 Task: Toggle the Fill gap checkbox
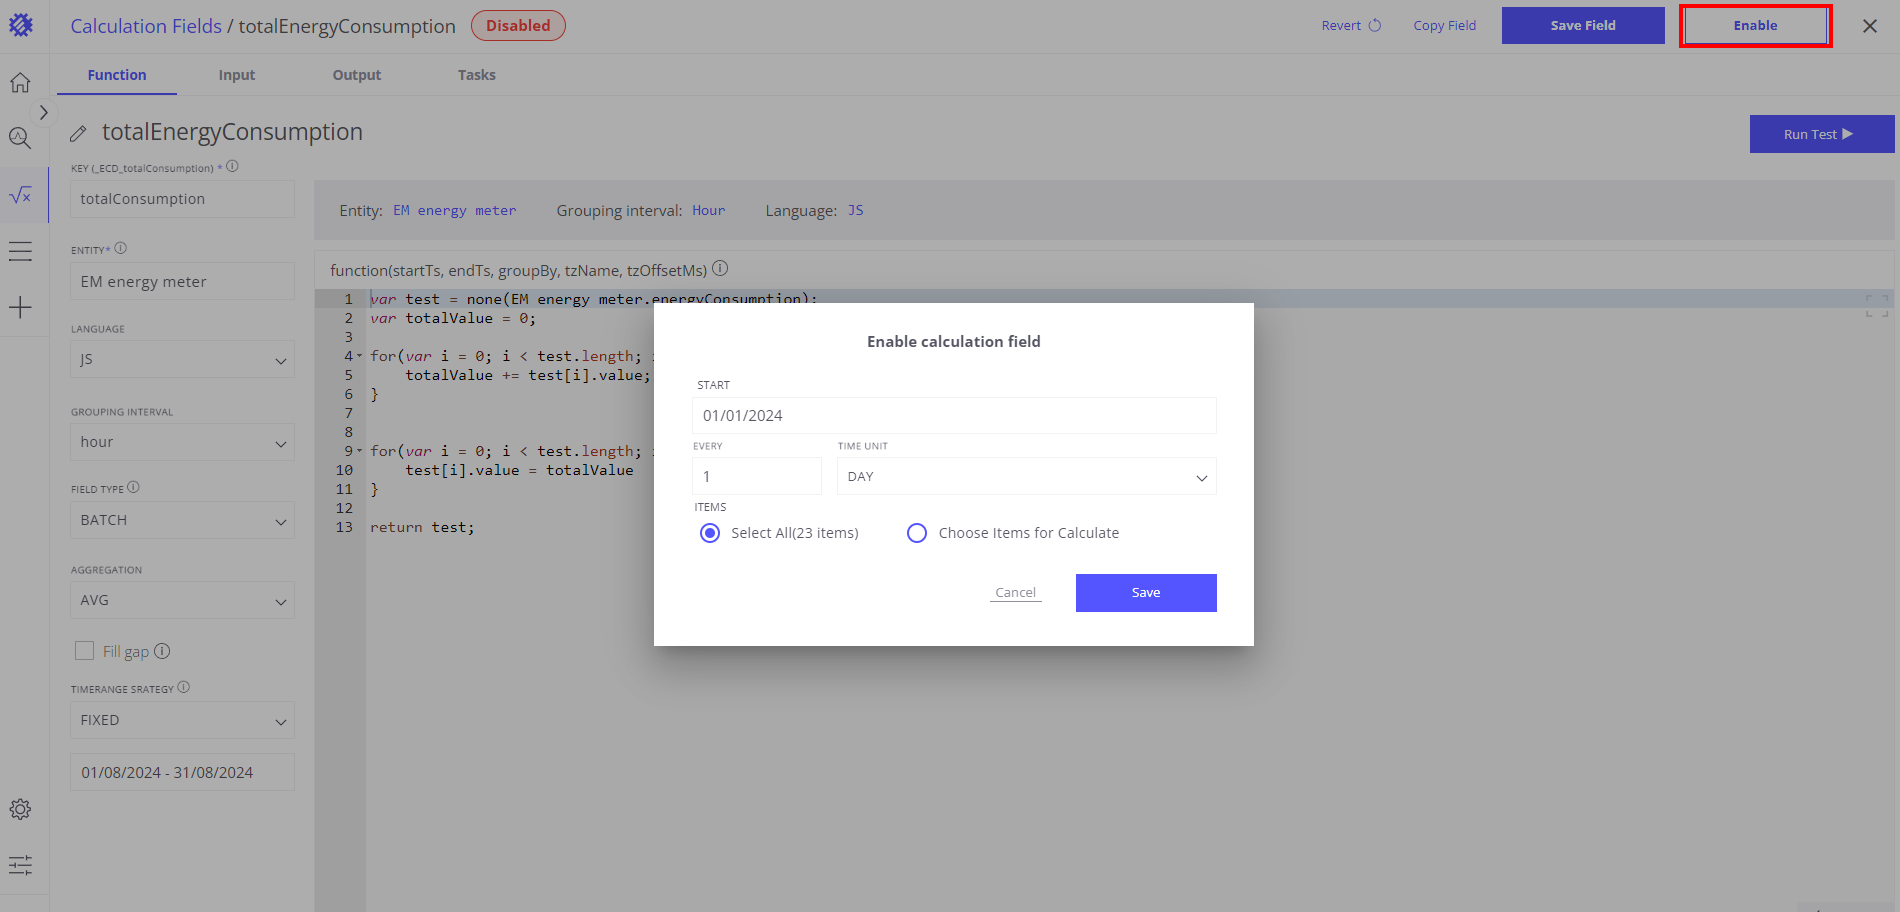[85, 651]
